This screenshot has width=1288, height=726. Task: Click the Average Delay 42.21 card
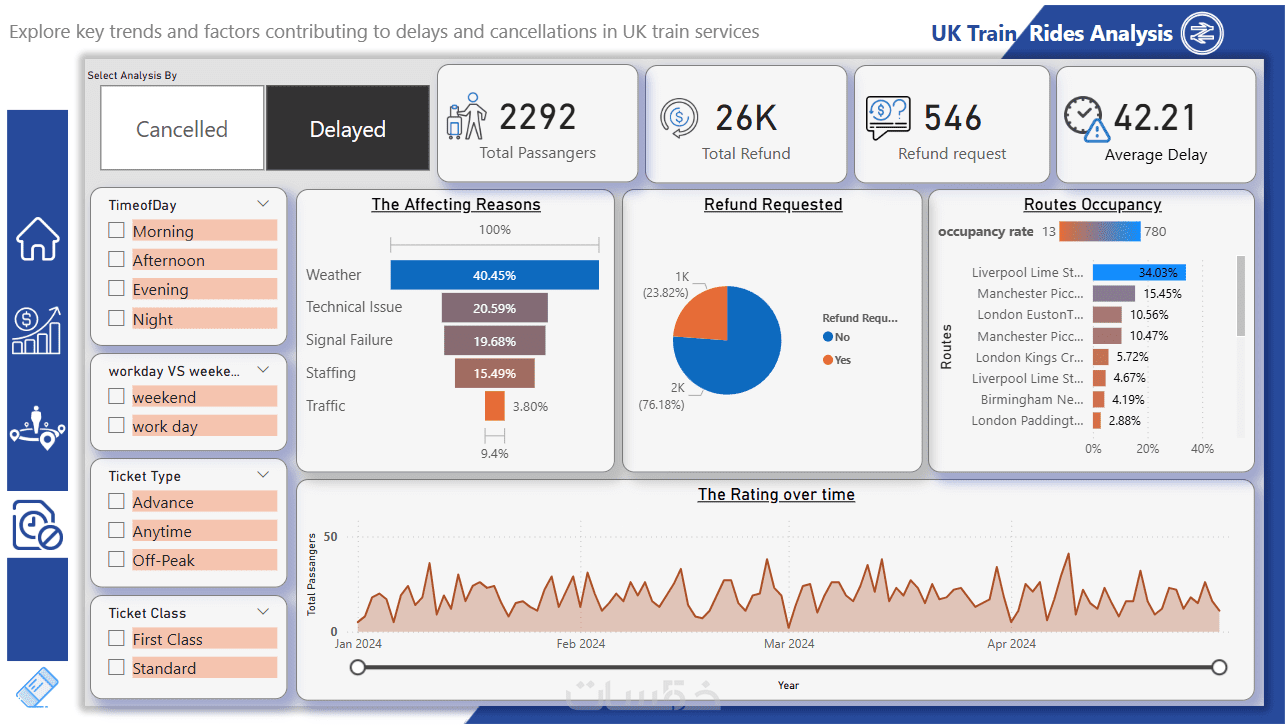1156,124
